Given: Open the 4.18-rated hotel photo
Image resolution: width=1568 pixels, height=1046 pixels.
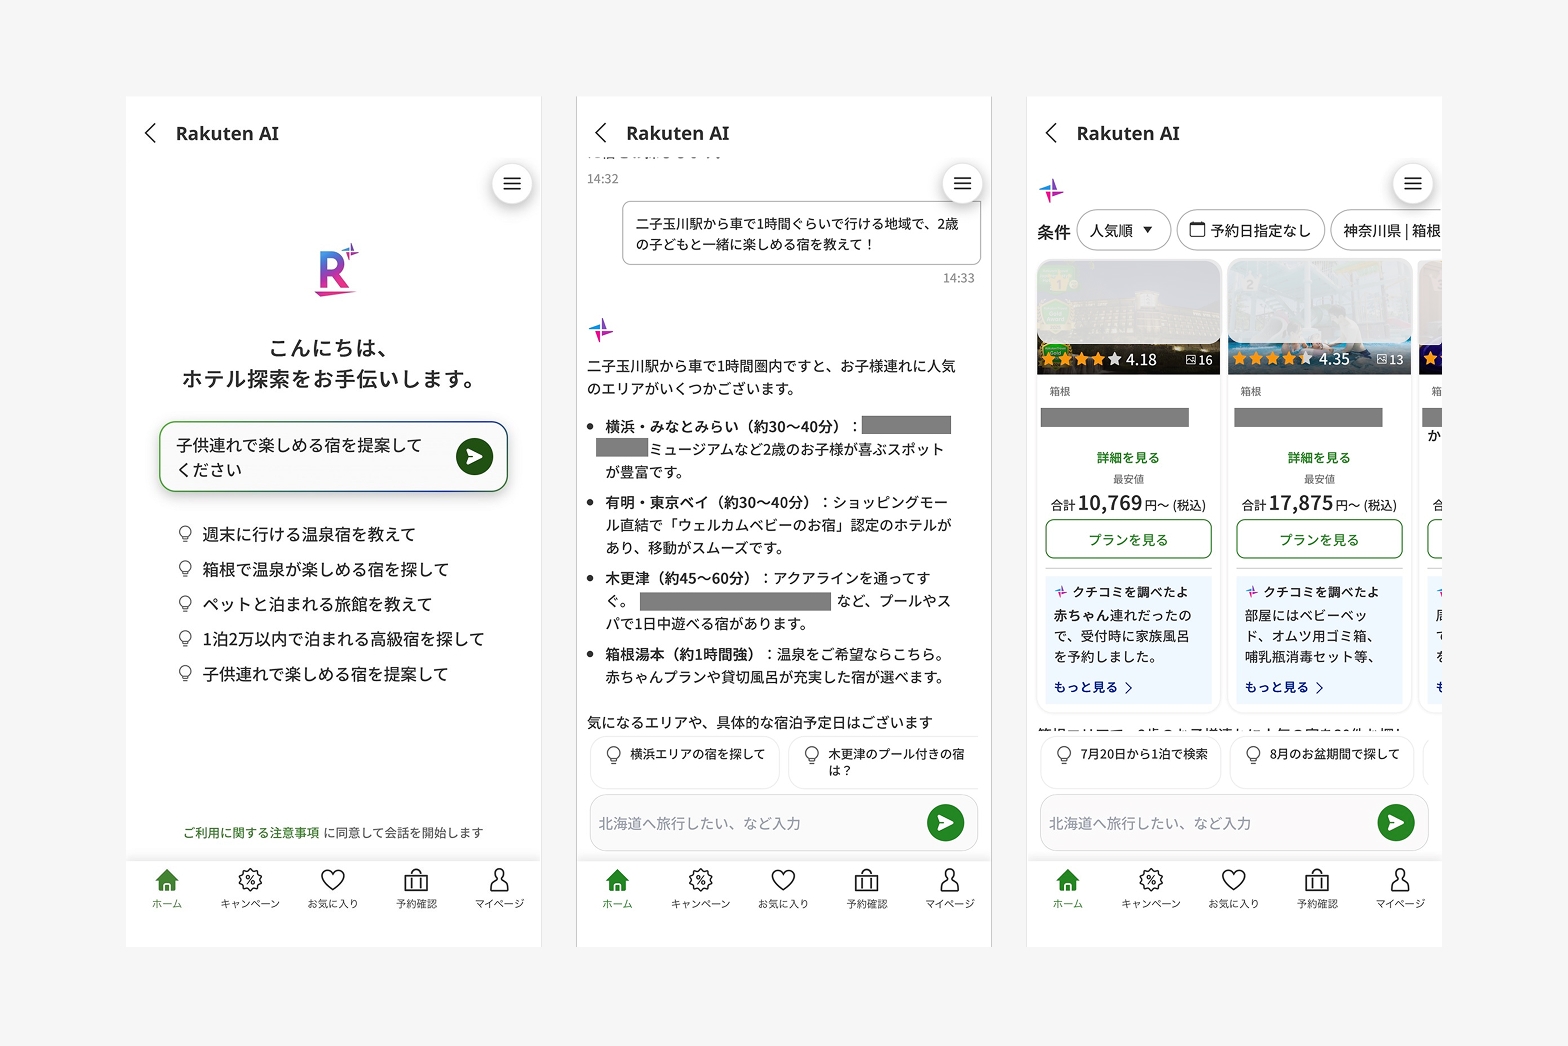Looking at the screenshot, I should [1128, 317].
